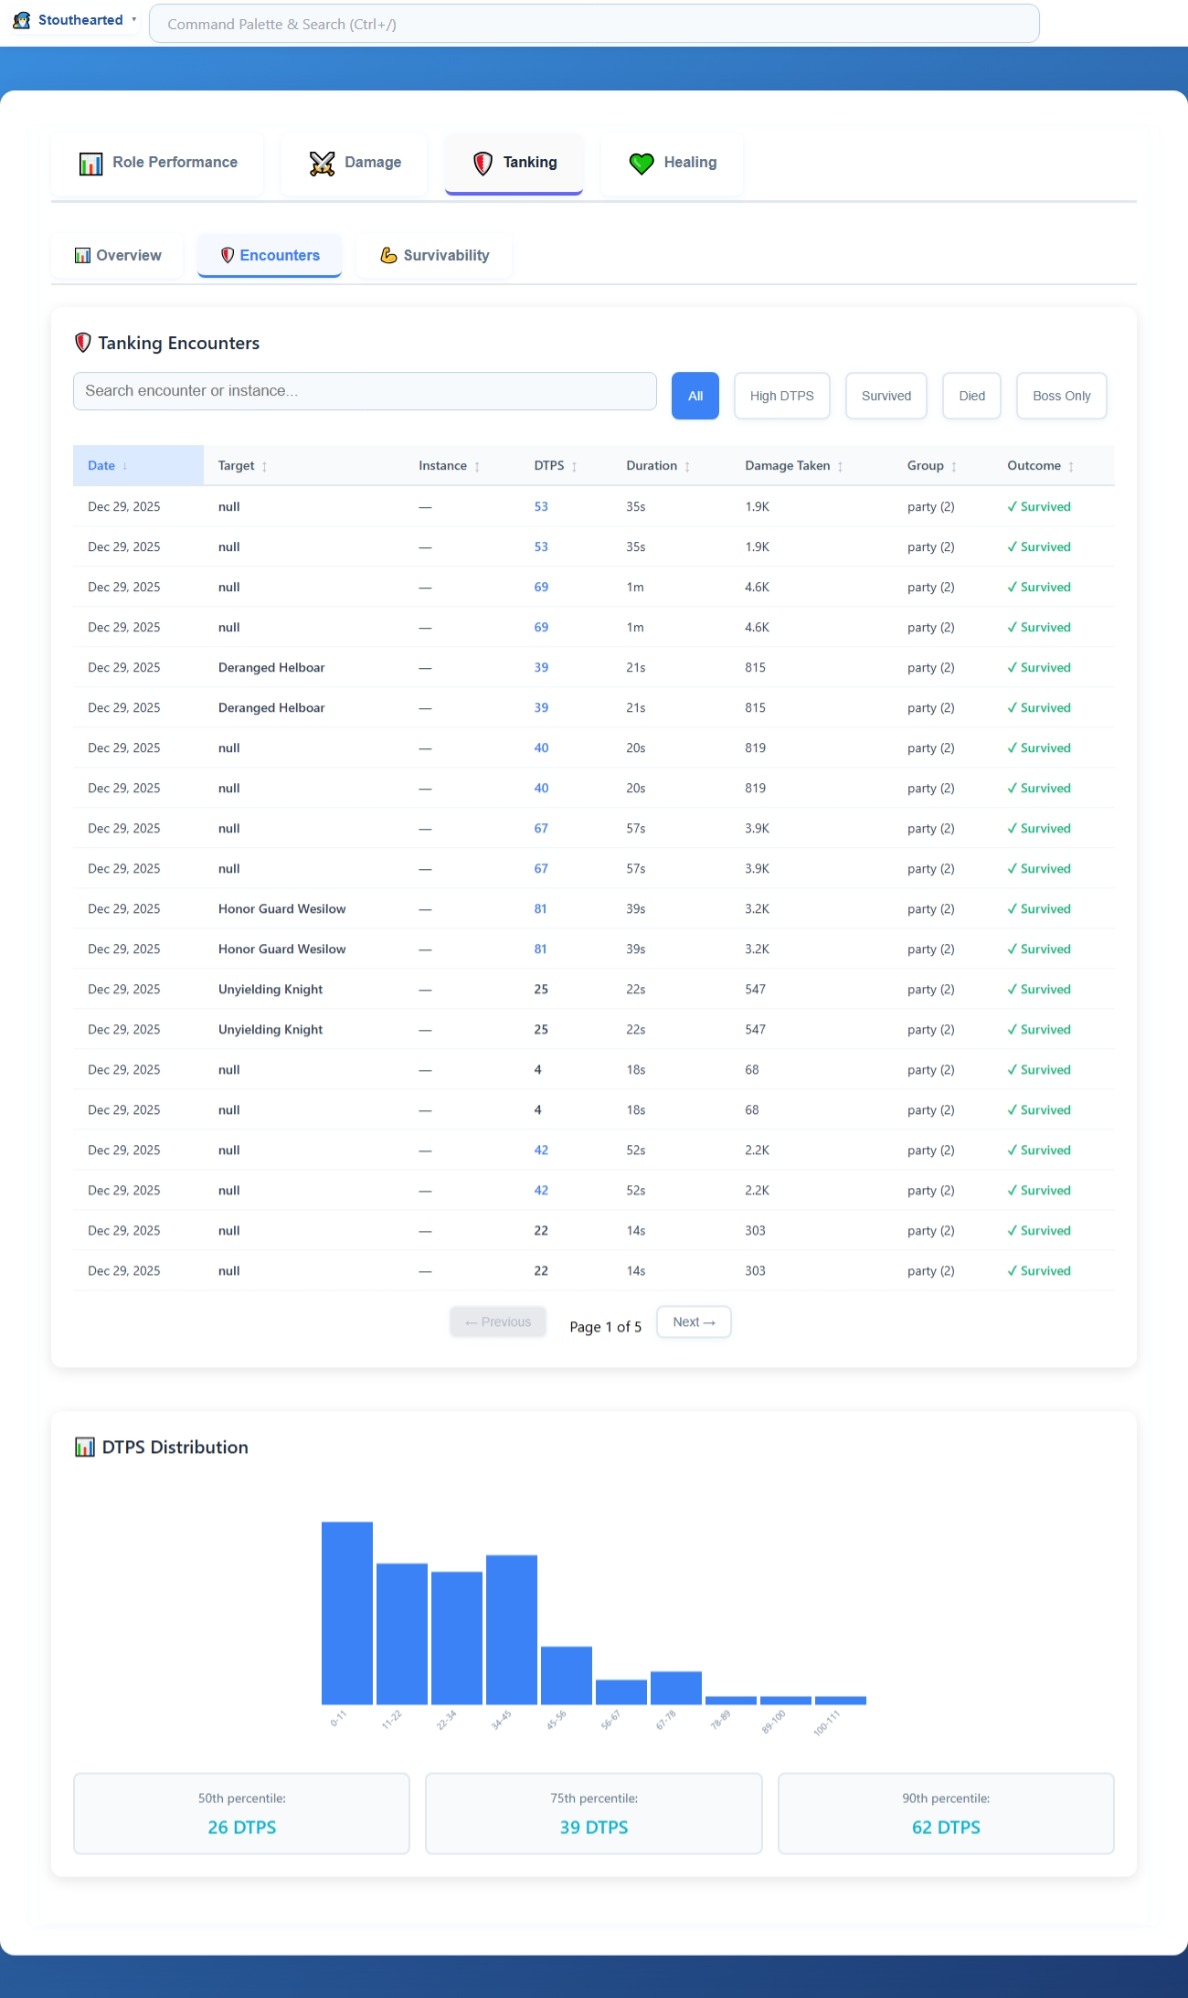
Task: Switch to the Healing tab
Action: [x=672, y=163]
